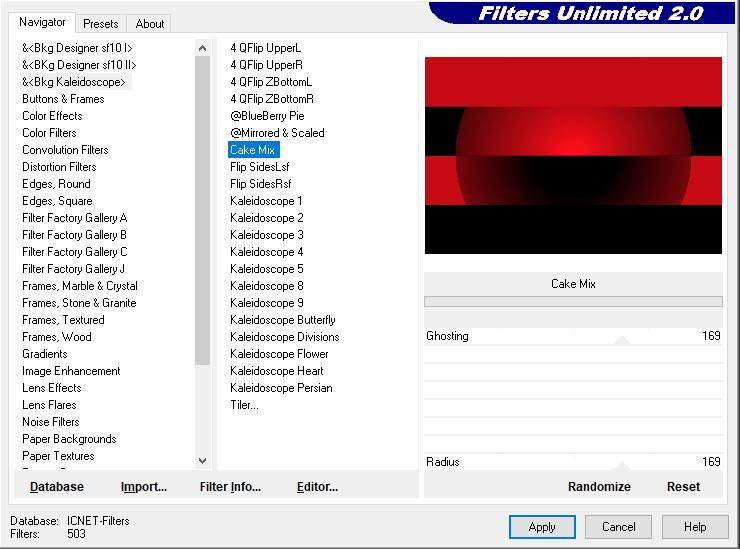740x549 pixels.
Task: Select Filter Factory Gallery B
Action: click(74, 235)
